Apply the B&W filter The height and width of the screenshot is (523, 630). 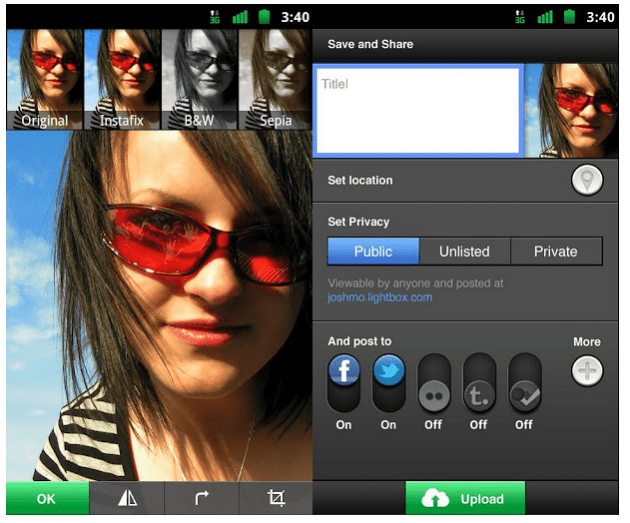point(199,80)
